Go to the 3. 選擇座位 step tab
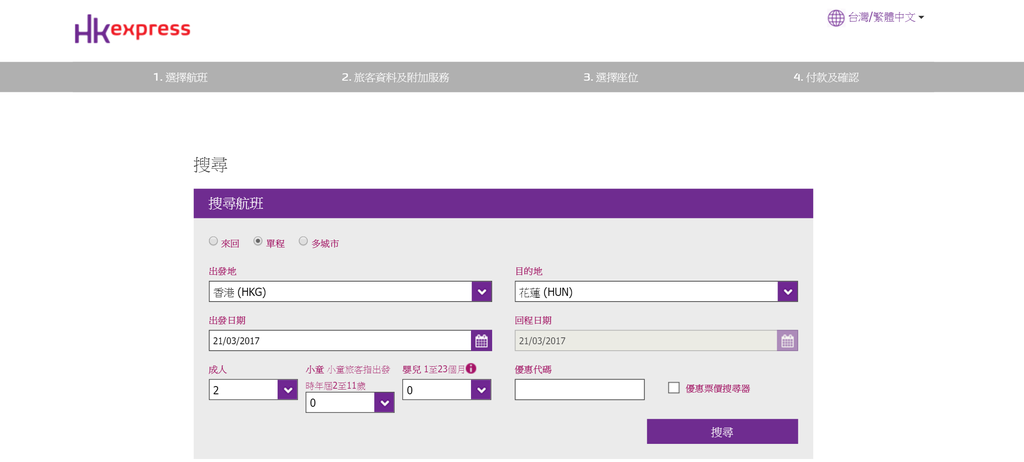Image resolution: width=1024 pixels, height=462 pixels. pos(611,77)
